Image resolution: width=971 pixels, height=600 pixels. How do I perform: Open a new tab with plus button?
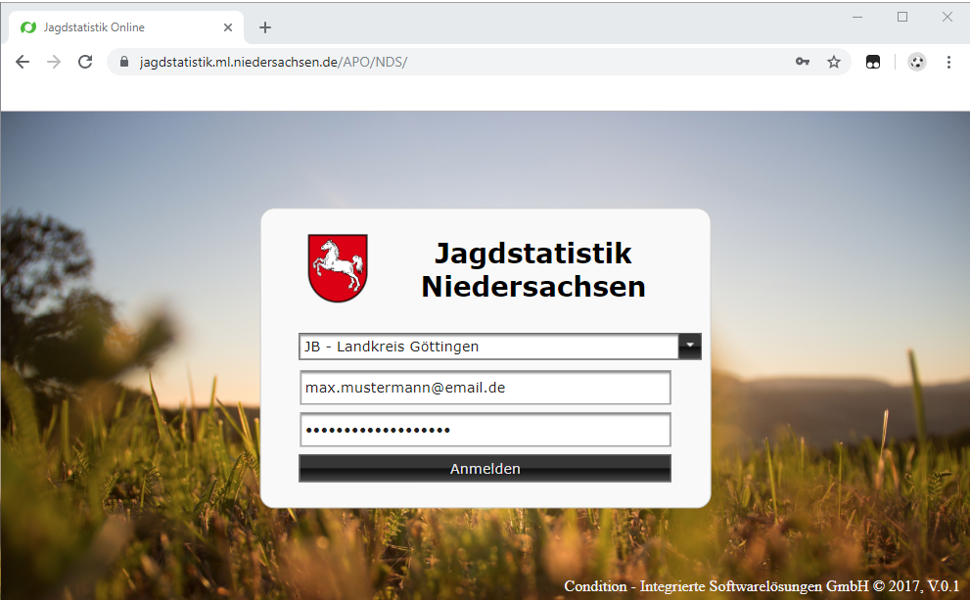[265, 27]
